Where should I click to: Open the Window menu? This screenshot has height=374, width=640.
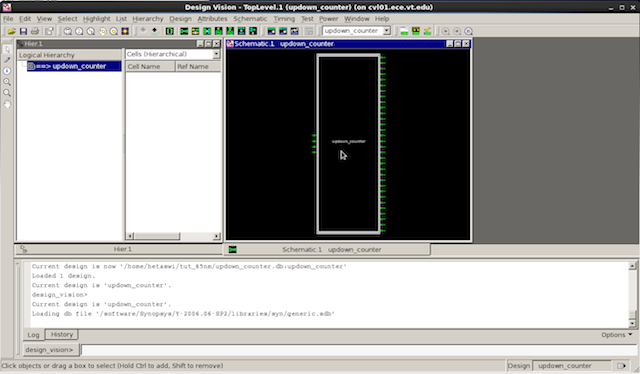357,19
